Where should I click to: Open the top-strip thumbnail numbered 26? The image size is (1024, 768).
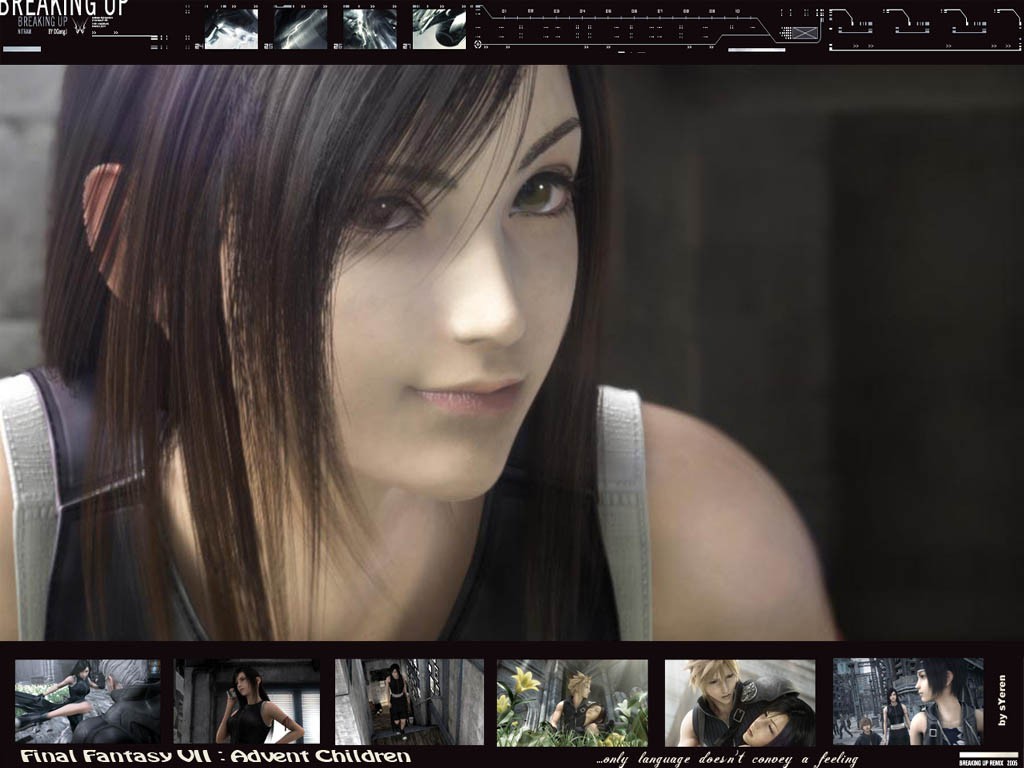pyautogui.click(x=370, y=29)
